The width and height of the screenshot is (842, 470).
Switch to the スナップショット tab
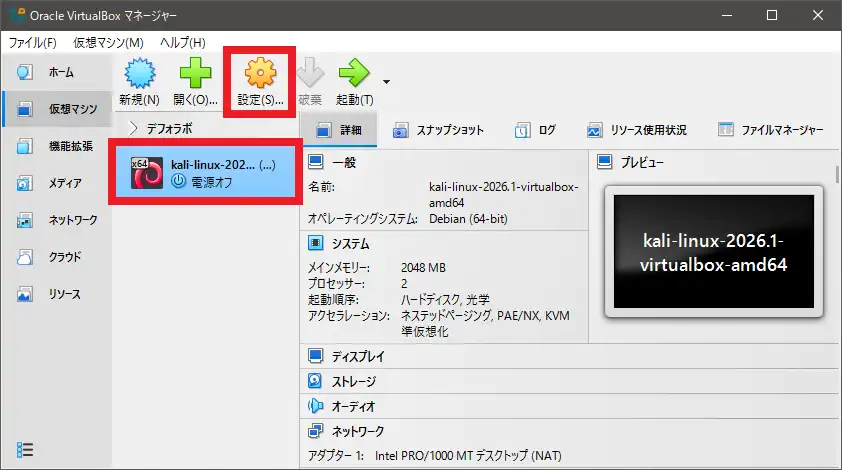pyautogui.click(x=438, y=130)
